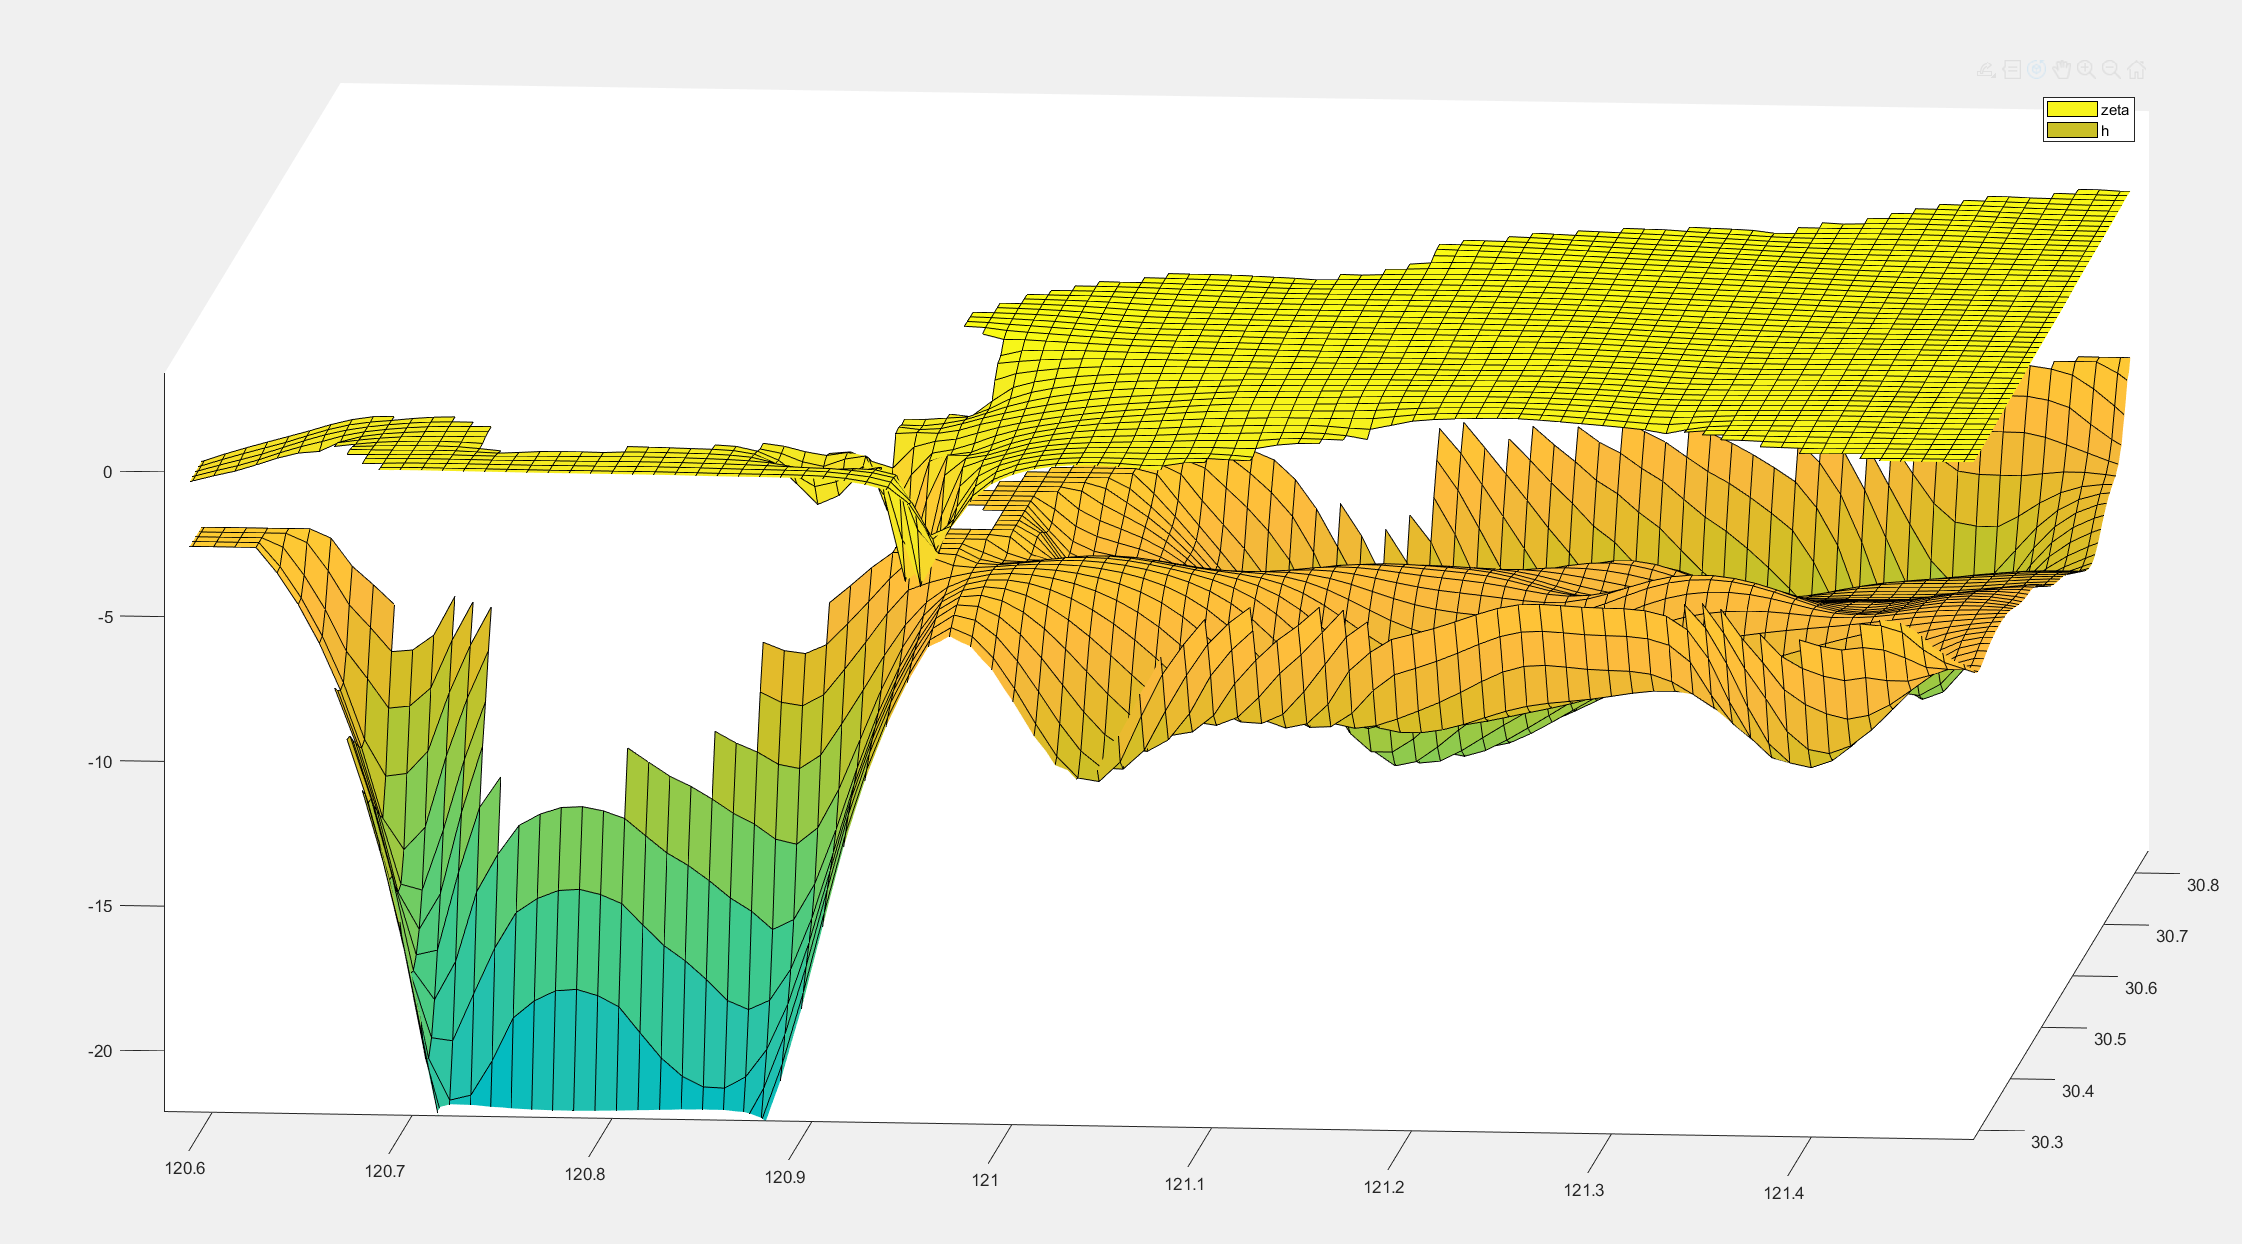Toggle the data tips toolbar icon
Image resolution: width=2242 pixels, height=1244 pixels.
click(2012, 70)
